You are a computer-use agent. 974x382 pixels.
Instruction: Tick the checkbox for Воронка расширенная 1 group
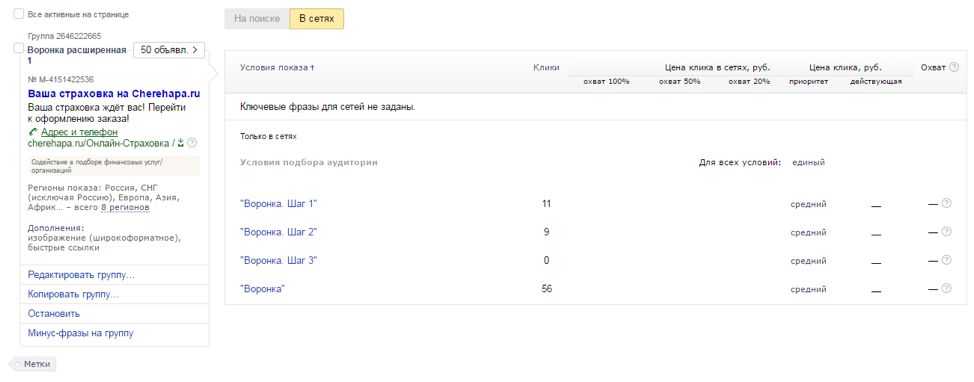(19, 48)
